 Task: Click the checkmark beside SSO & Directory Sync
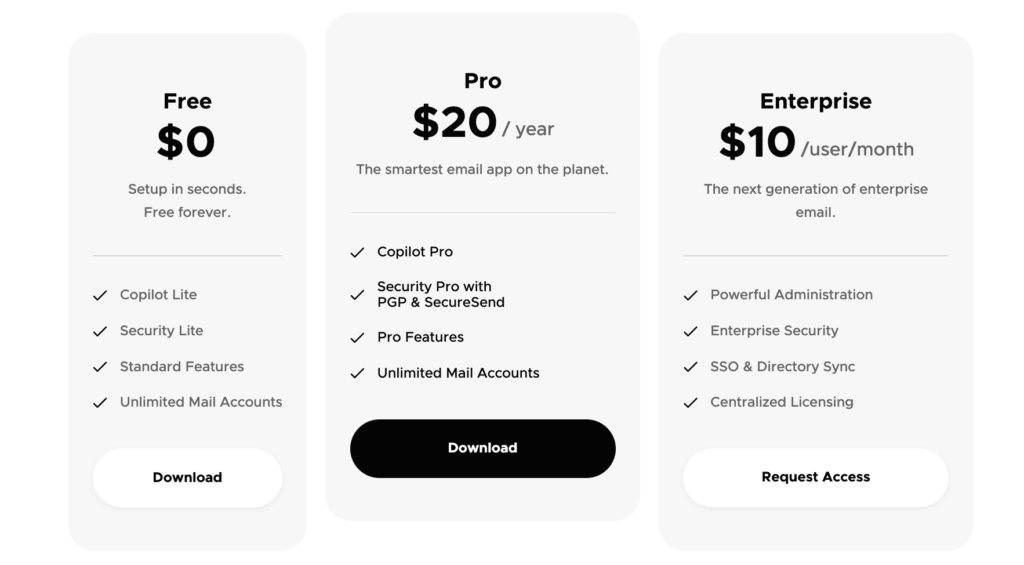pyautogui.click(x=690, y=367)
